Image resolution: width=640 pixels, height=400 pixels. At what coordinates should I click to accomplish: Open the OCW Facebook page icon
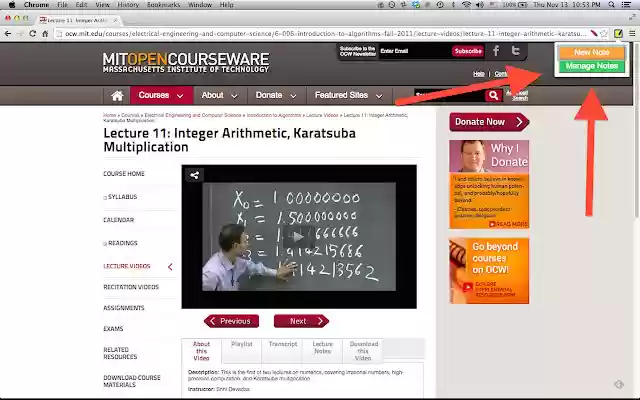496,51
